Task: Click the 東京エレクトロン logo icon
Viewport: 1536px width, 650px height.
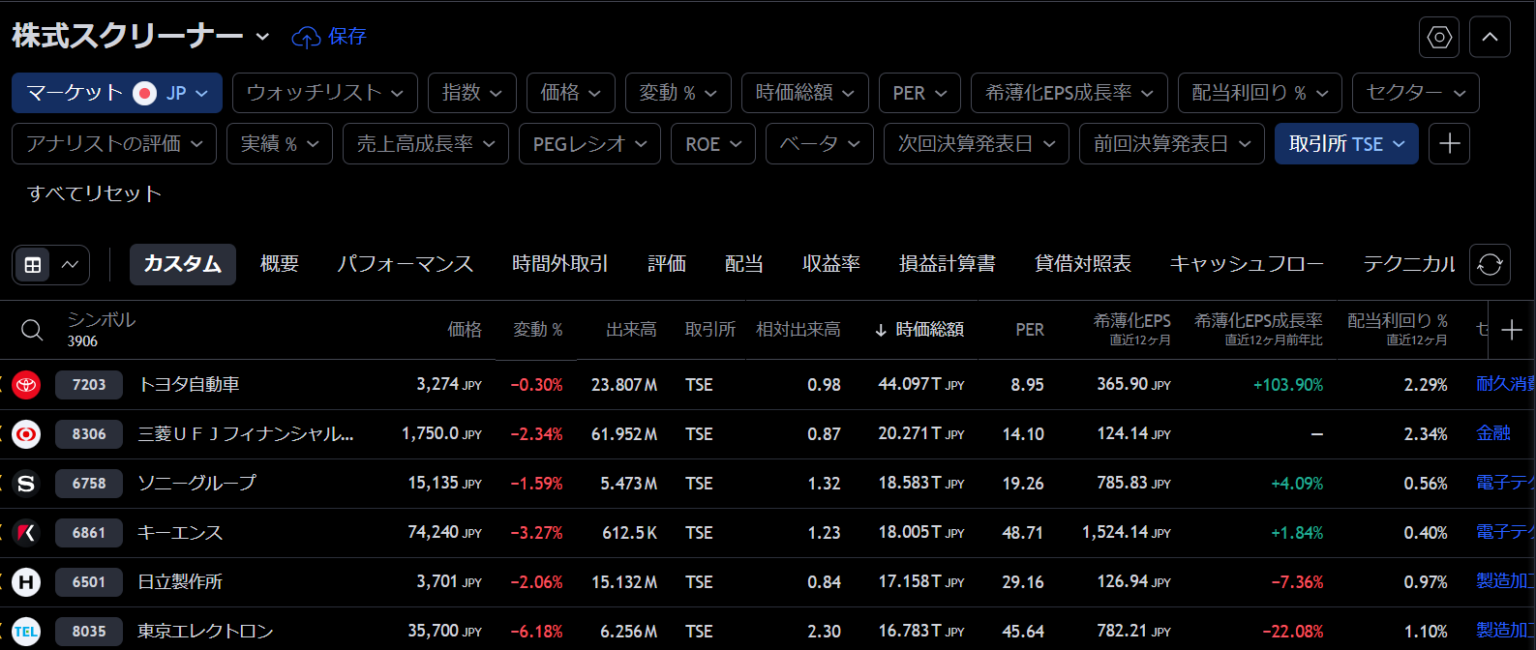Action: coord(26,631)
